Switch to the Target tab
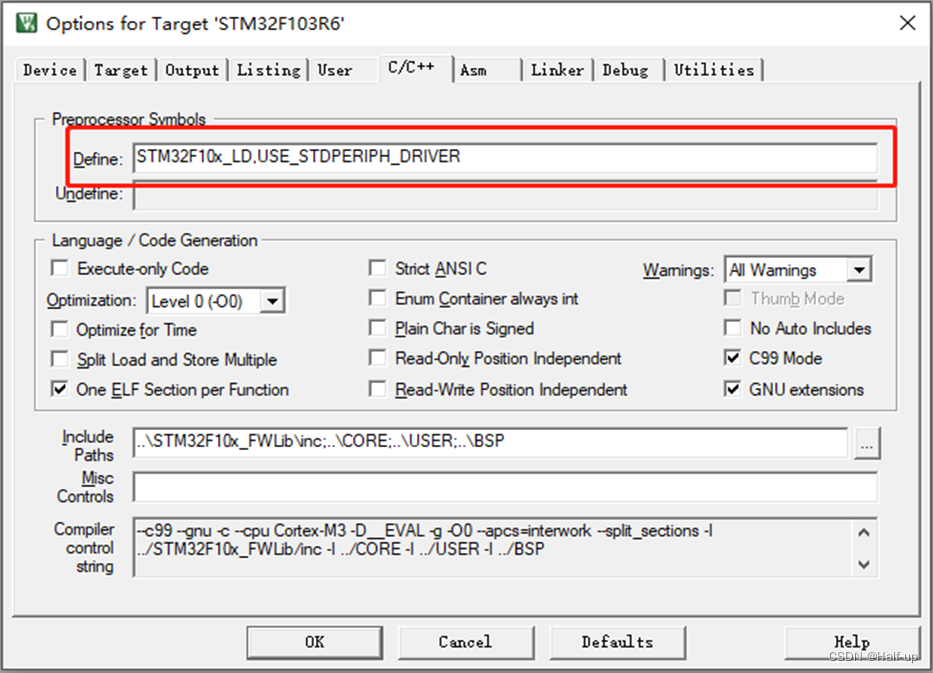The width and height of the screenshot is (933, 673). coord(121,70)
